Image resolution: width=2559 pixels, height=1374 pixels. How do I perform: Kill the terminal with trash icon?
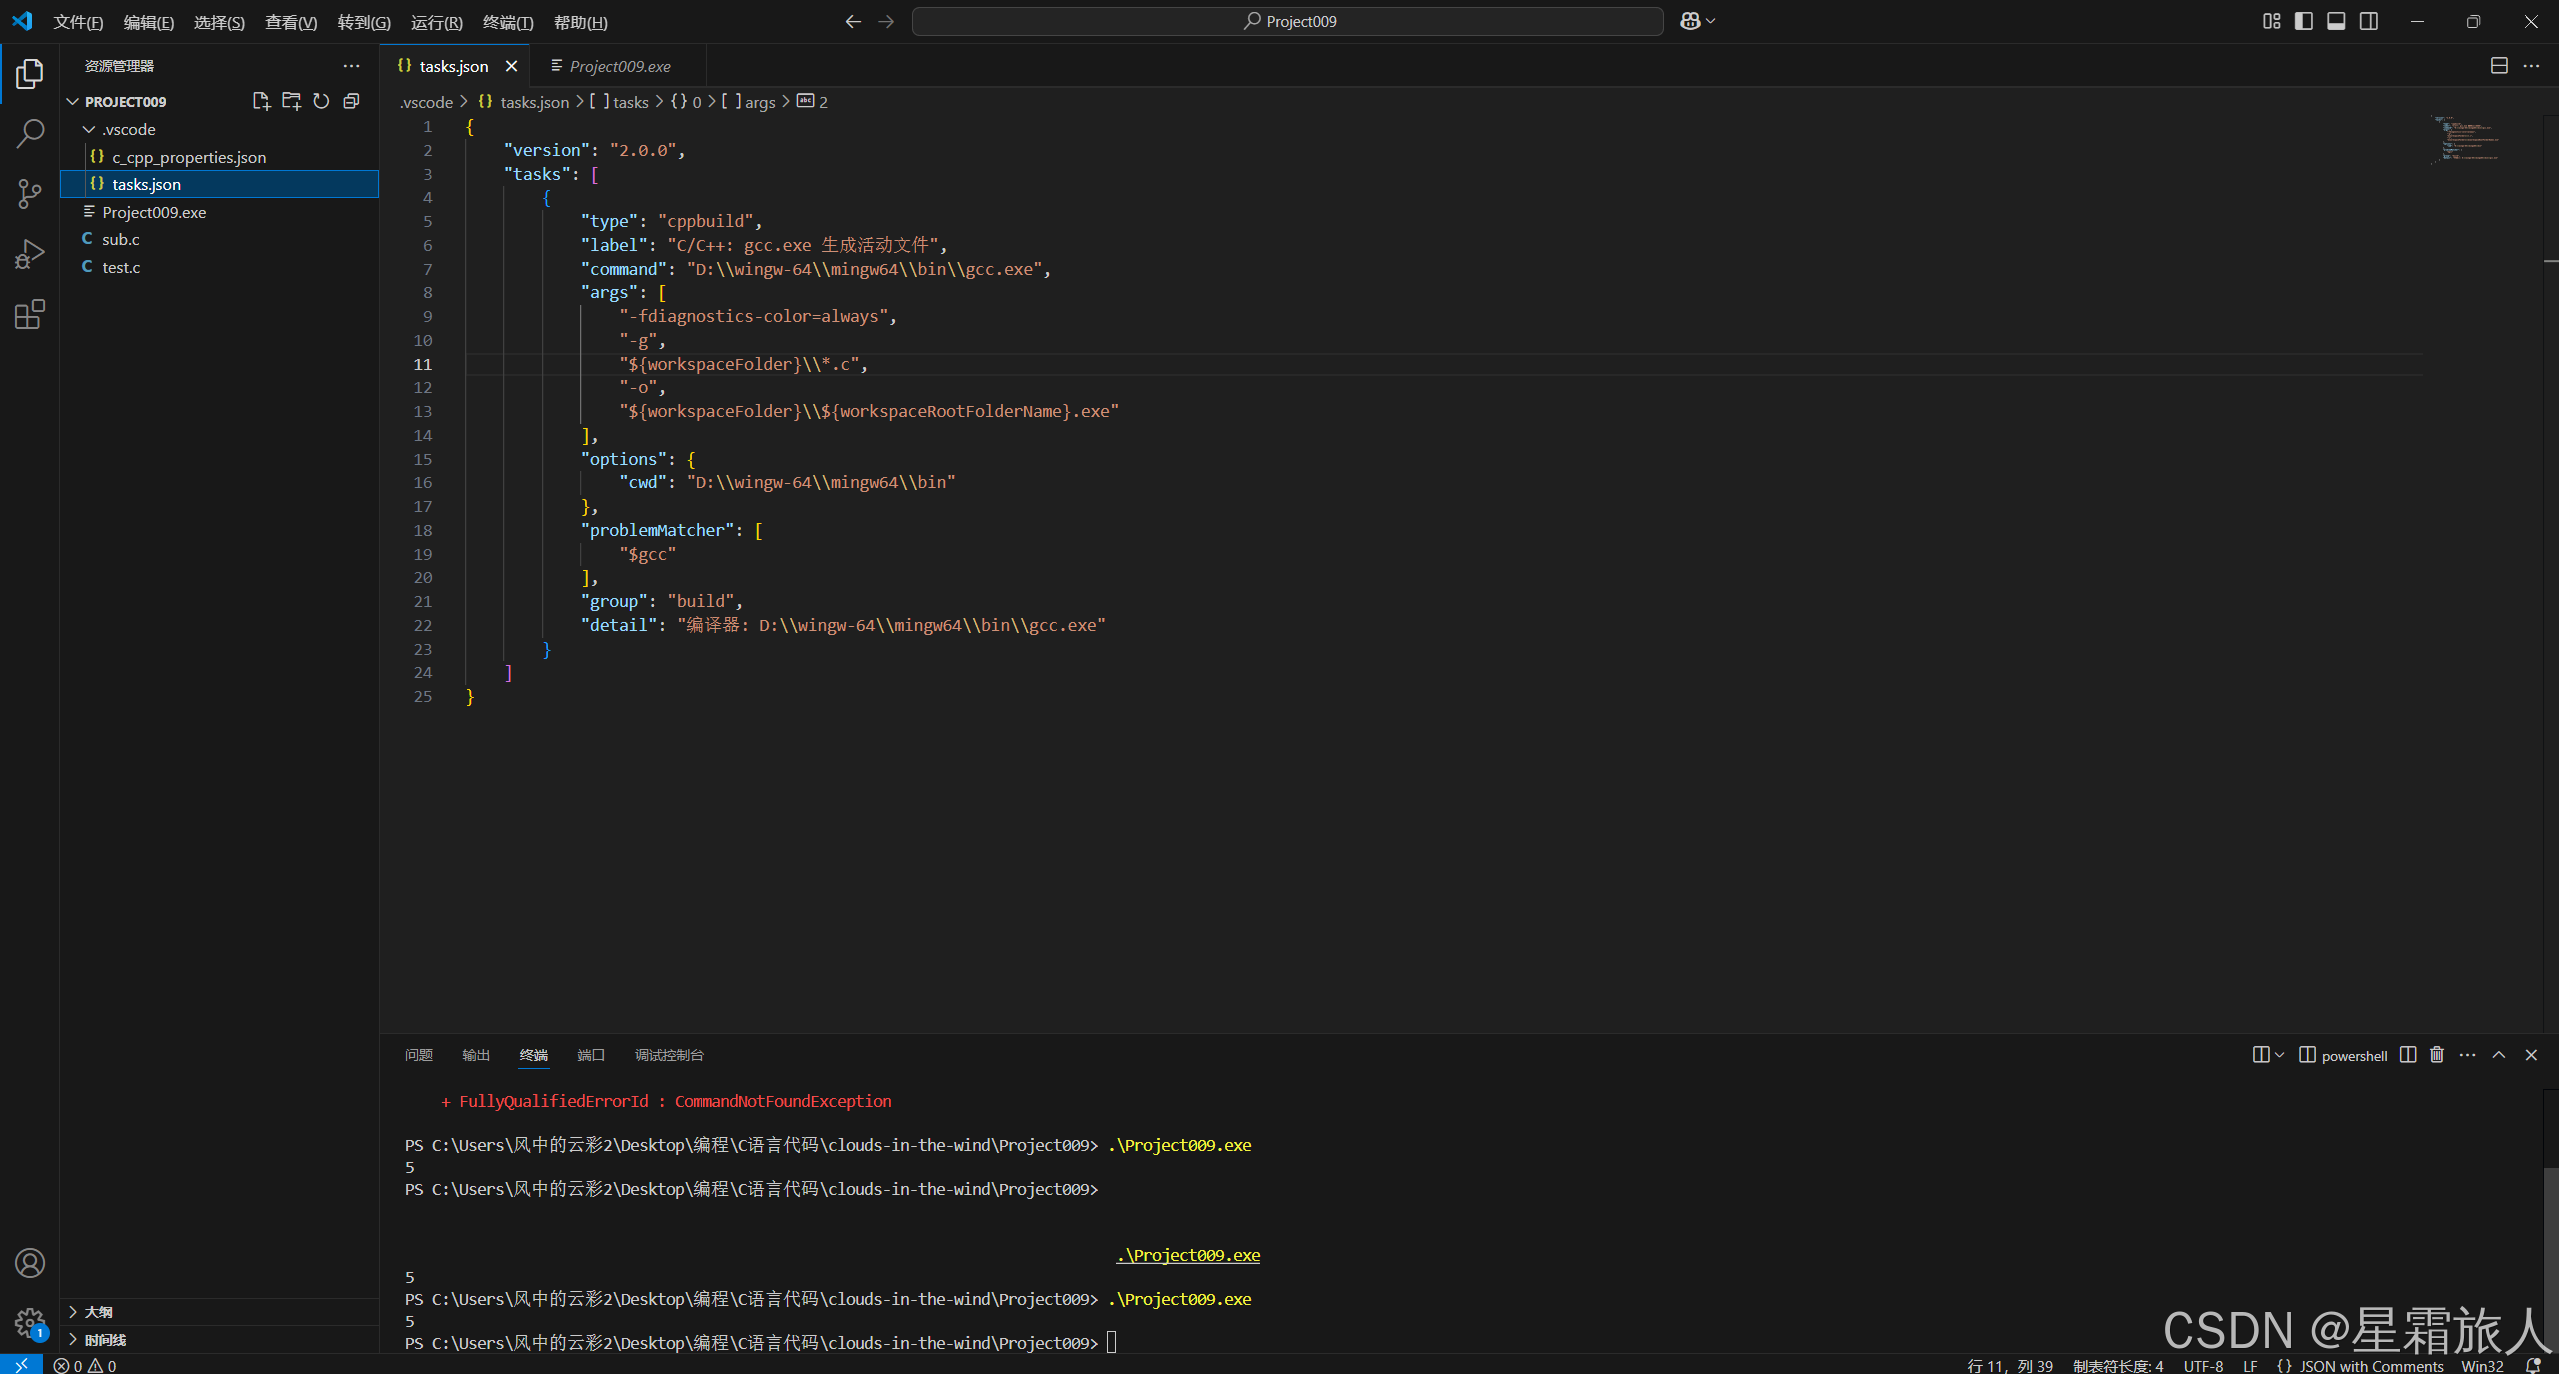[2437, 1055]
